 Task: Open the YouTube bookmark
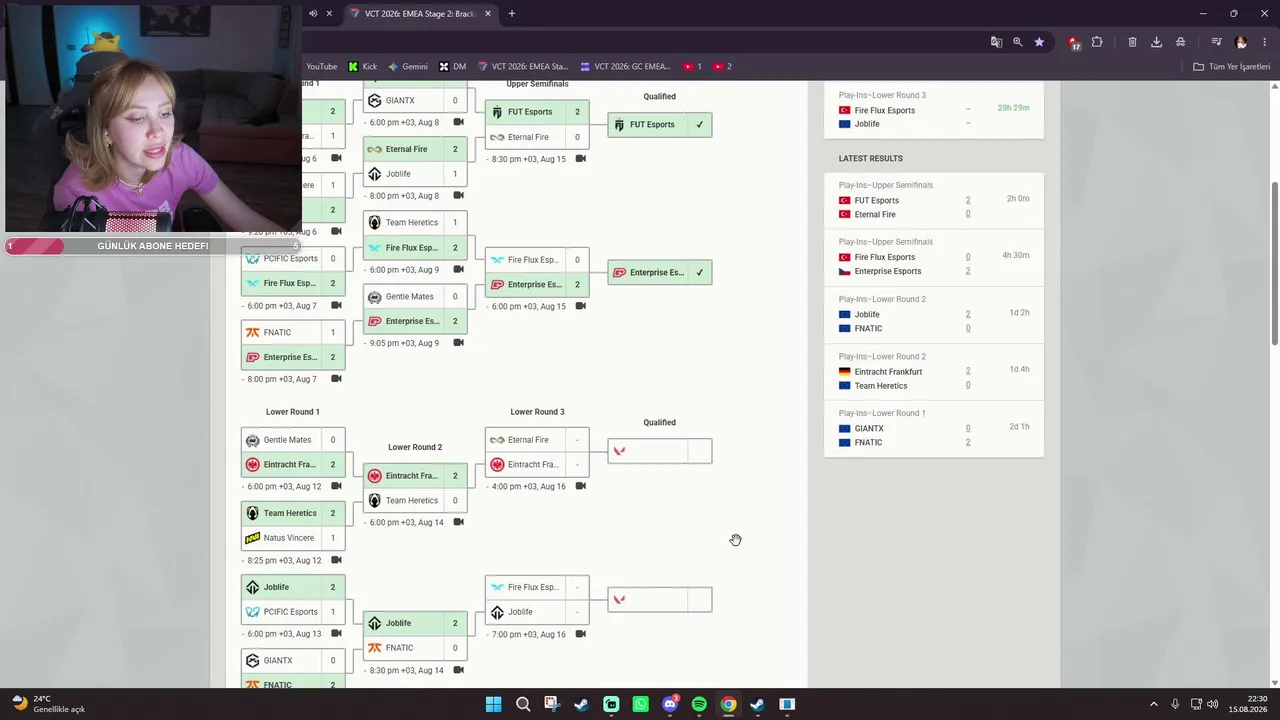pyautogui.click(x=321, y=67)
